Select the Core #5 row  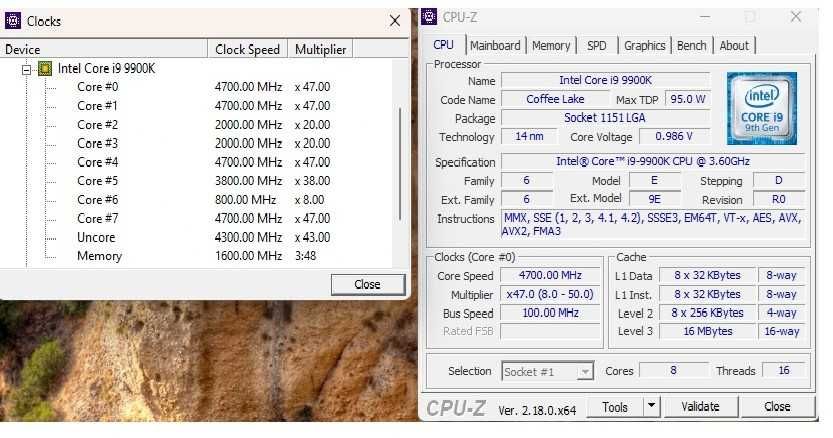coord(98,181)
